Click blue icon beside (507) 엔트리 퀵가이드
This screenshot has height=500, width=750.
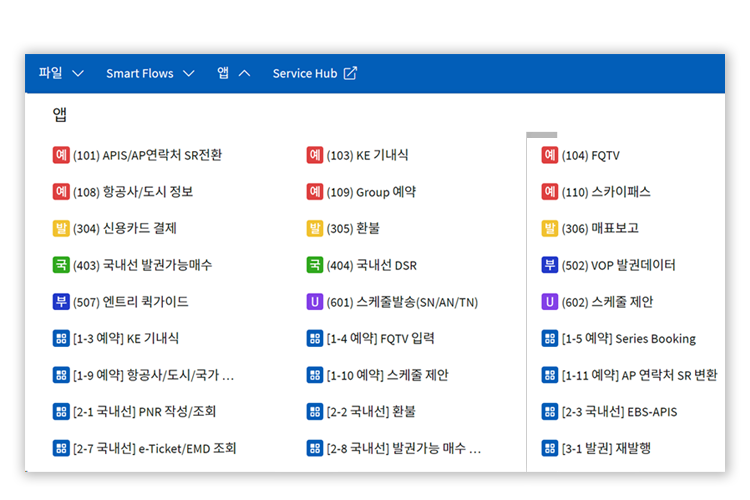[61, 302]
